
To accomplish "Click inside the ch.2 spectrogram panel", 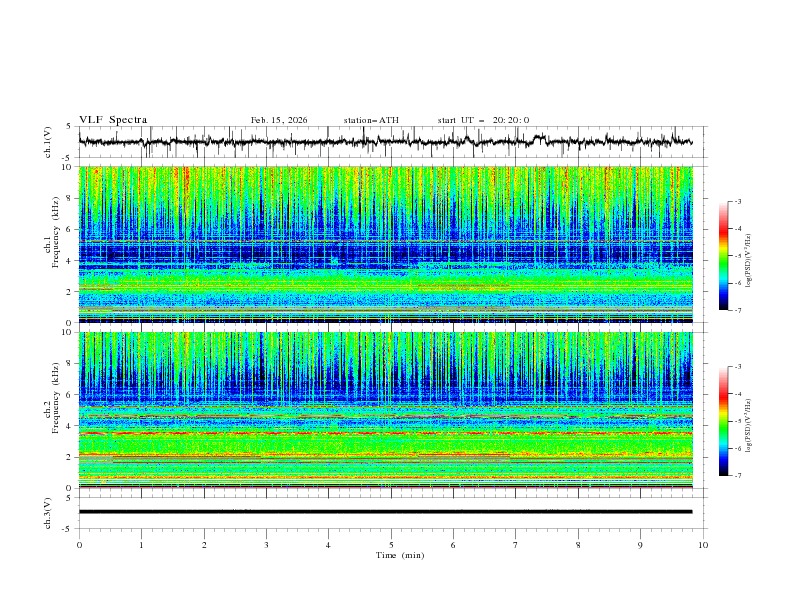I will (385, 410).
